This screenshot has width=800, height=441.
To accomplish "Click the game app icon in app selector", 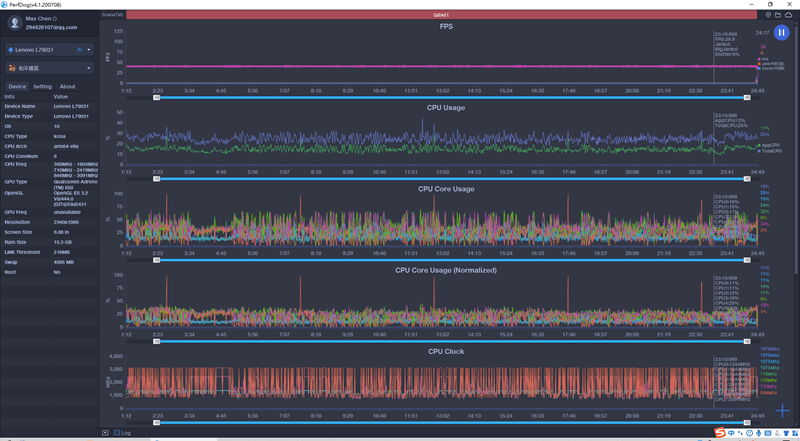I will tap(12, 68).
